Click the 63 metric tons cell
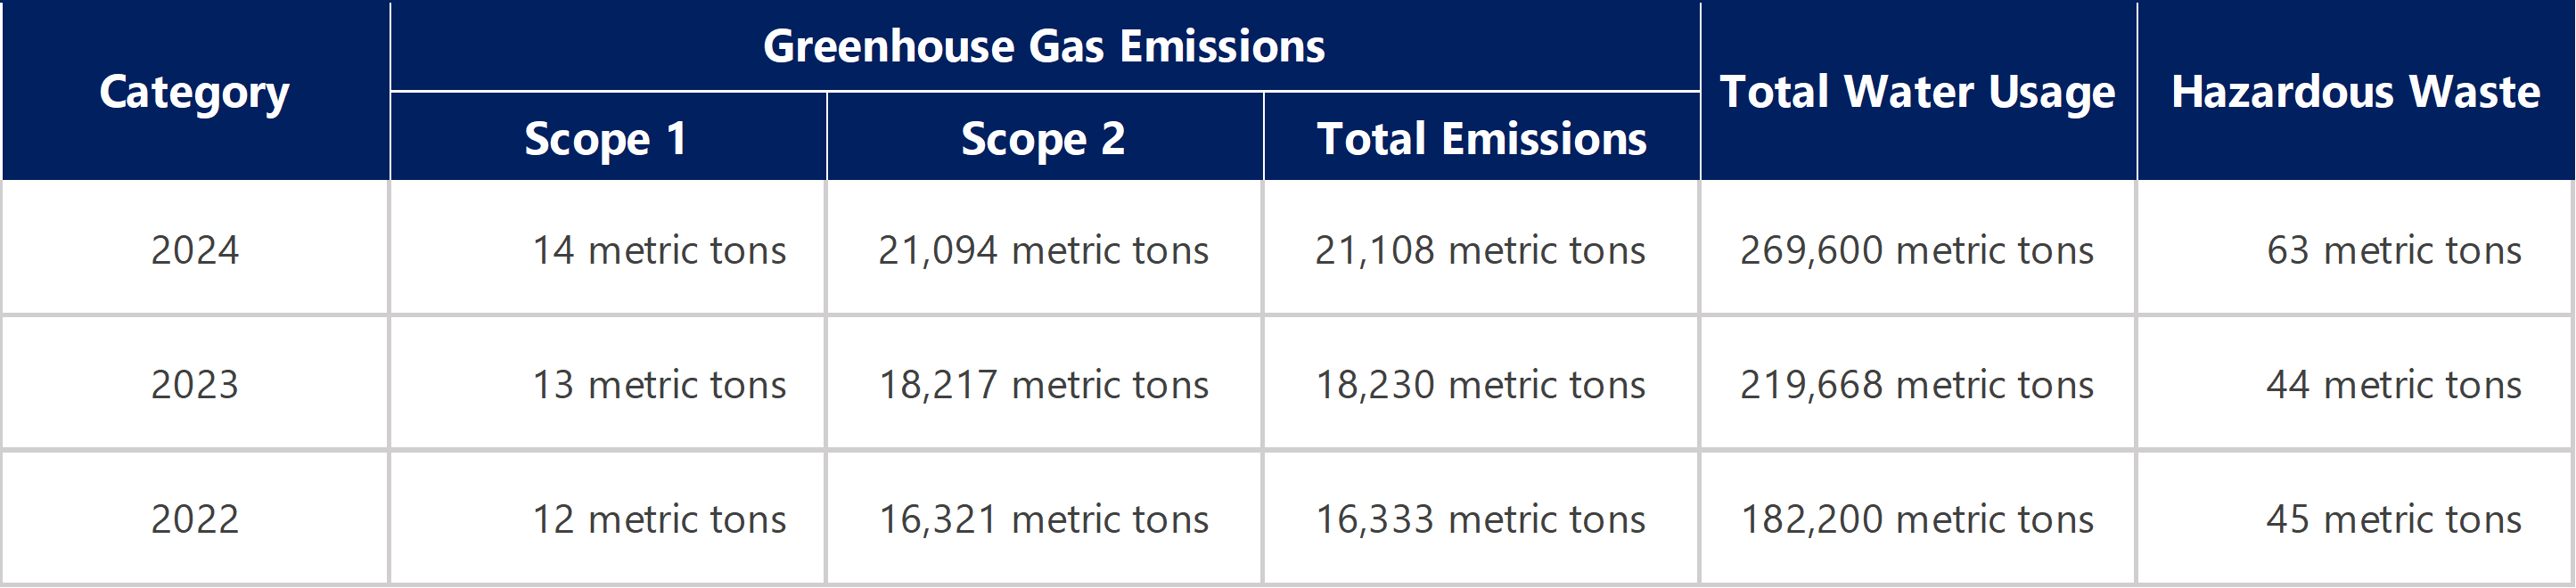 [2393, 250]
